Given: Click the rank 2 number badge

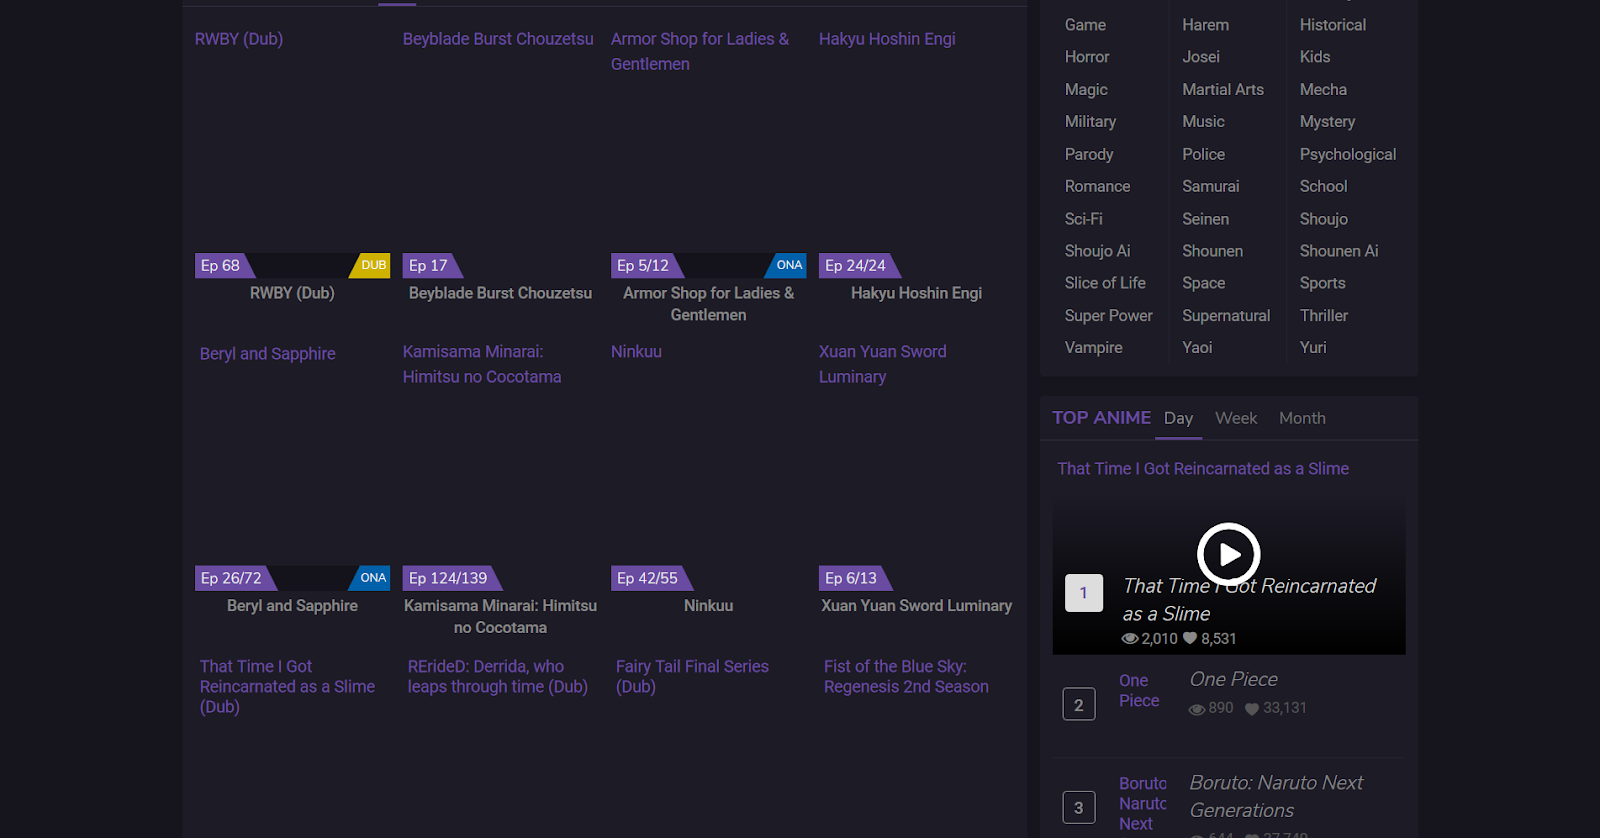Looking at the screenshot, I should (1078, 704).
